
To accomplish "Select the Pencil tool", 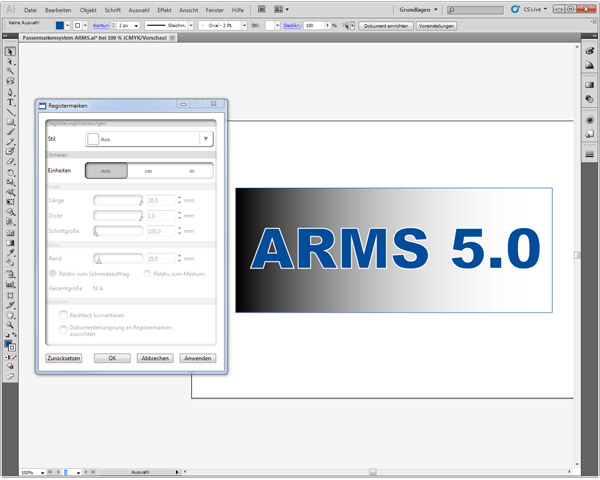I will tap(10, 142).
